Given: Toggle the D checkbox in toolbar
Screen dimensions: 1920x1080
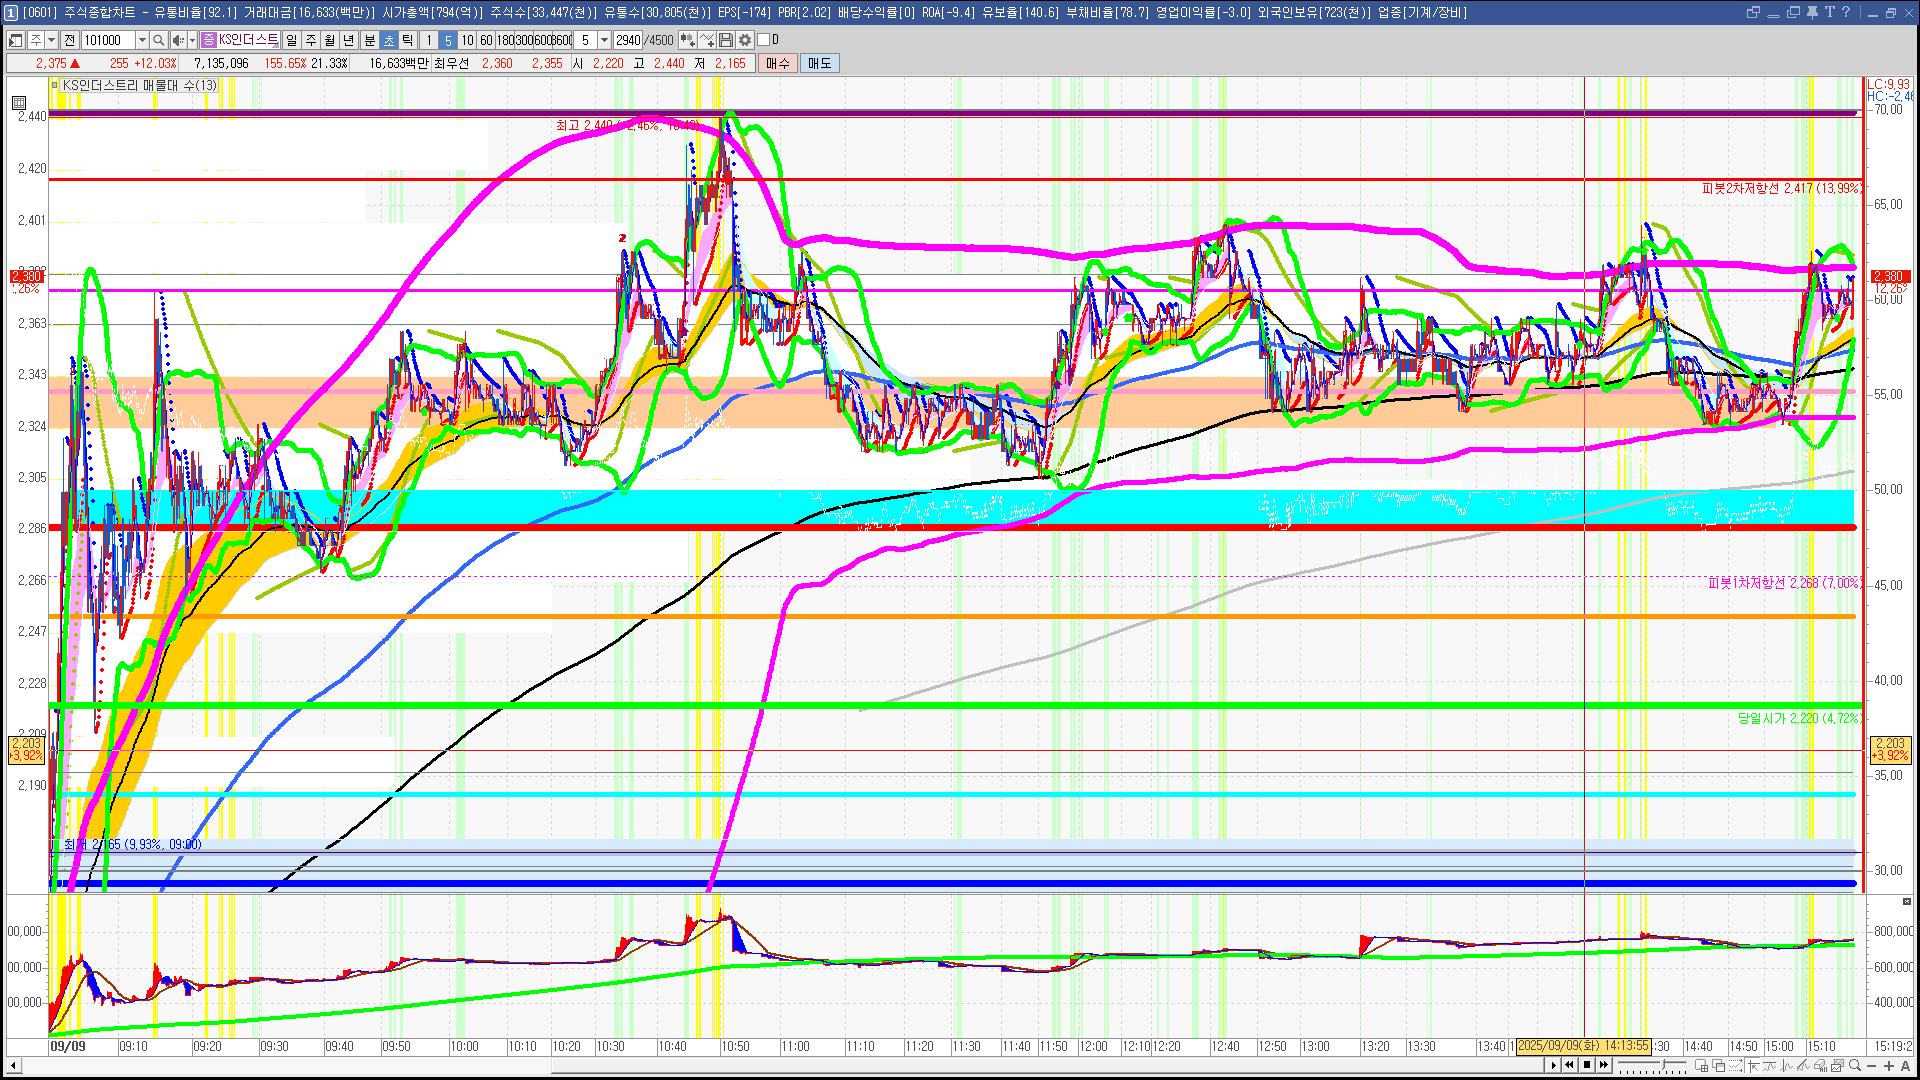Looking at the screenshot, I should (x=764, y=40).
